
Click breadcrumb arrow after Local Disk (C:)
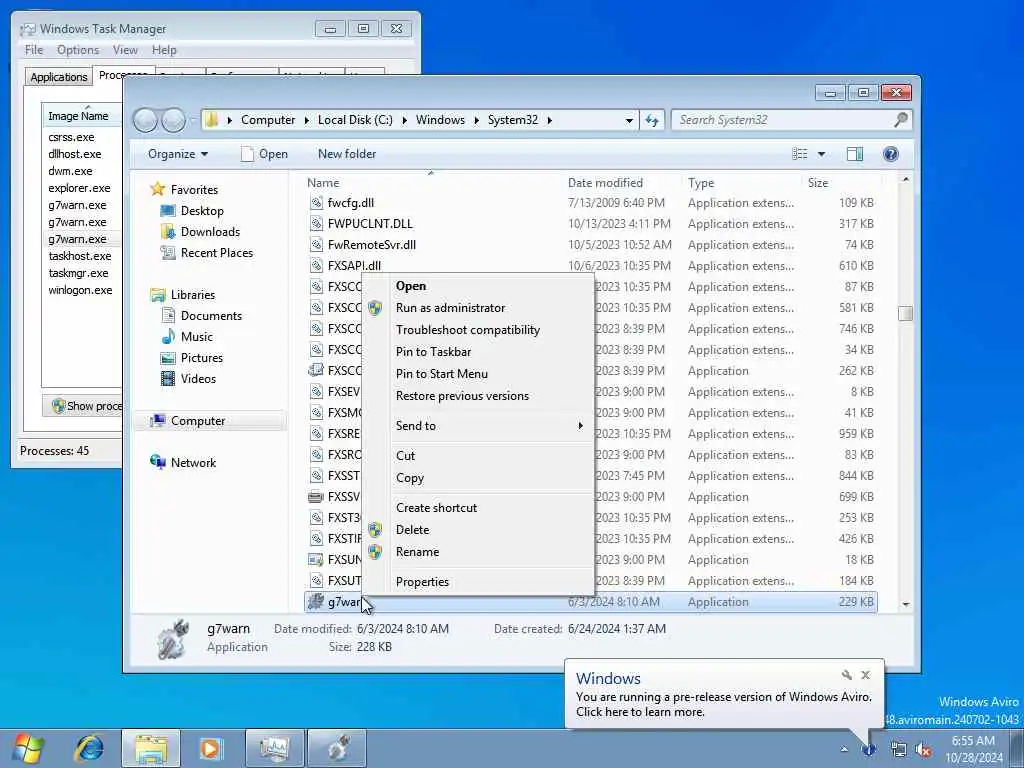pos(404,120)
